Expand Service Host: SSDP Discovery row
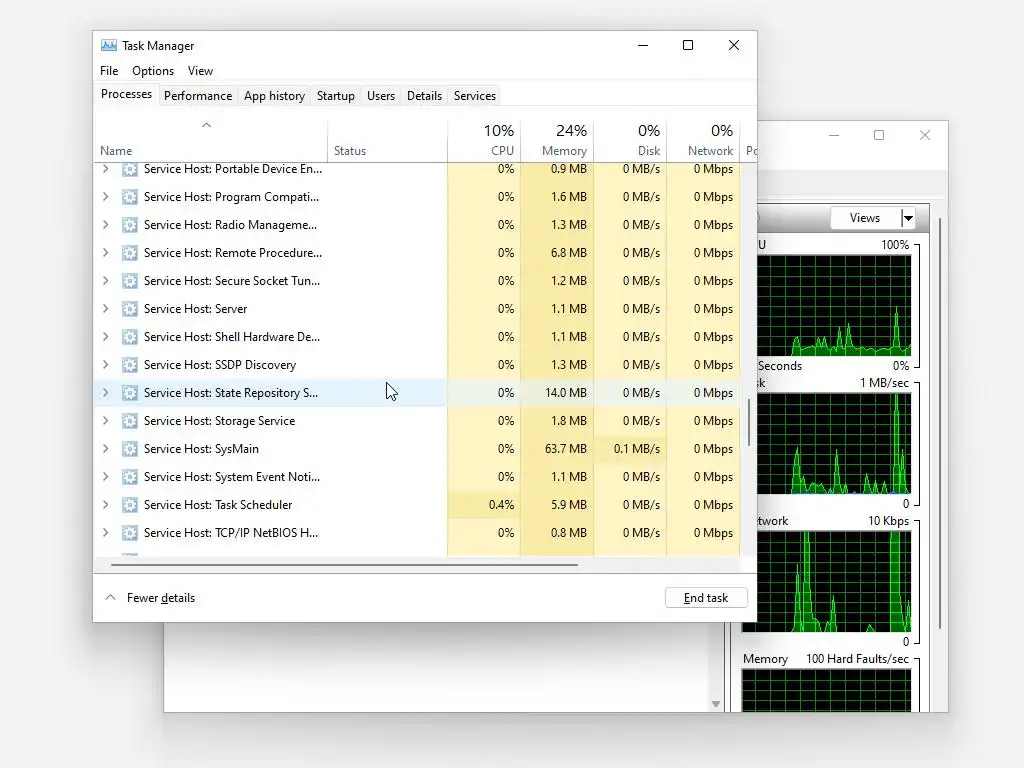The height and width of the screenshot is (768, 1024). (106, 365)
